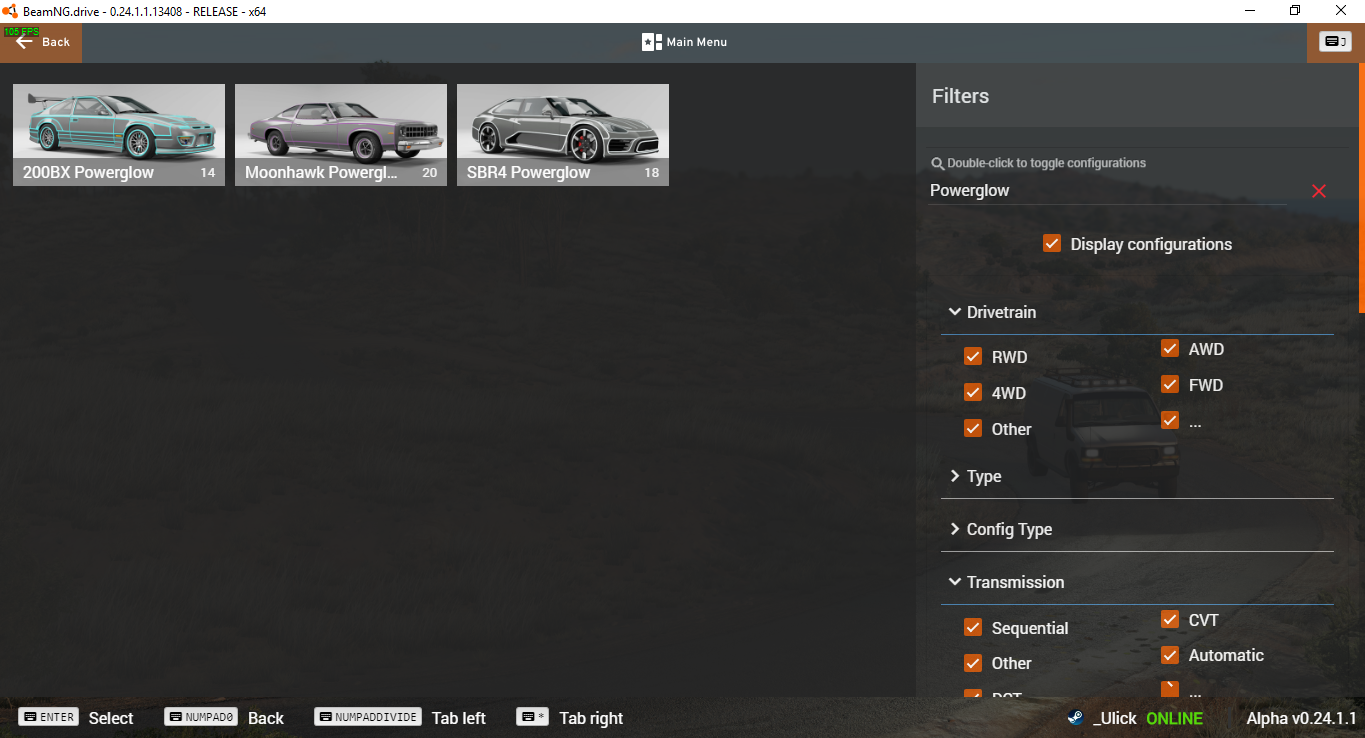Click the search field containing Powerglow
The width and height of the screenshot is (1365, 738).
pos(1108,190)
